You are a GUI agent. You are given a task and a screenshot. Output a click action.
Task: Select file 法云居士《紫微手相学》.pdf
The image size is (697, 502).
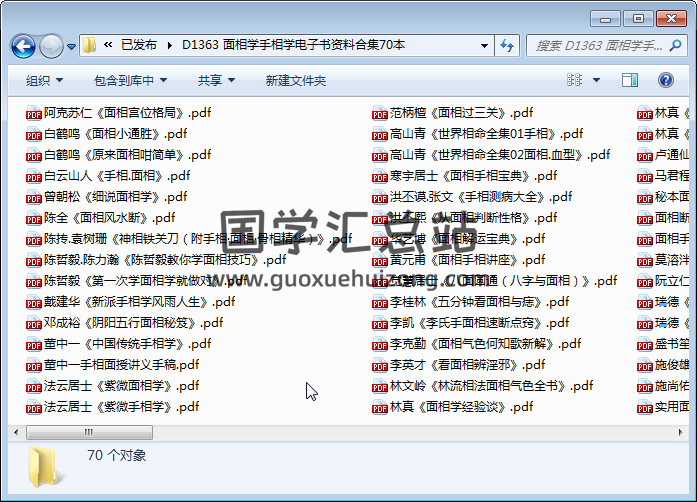[x=113, y=407]
